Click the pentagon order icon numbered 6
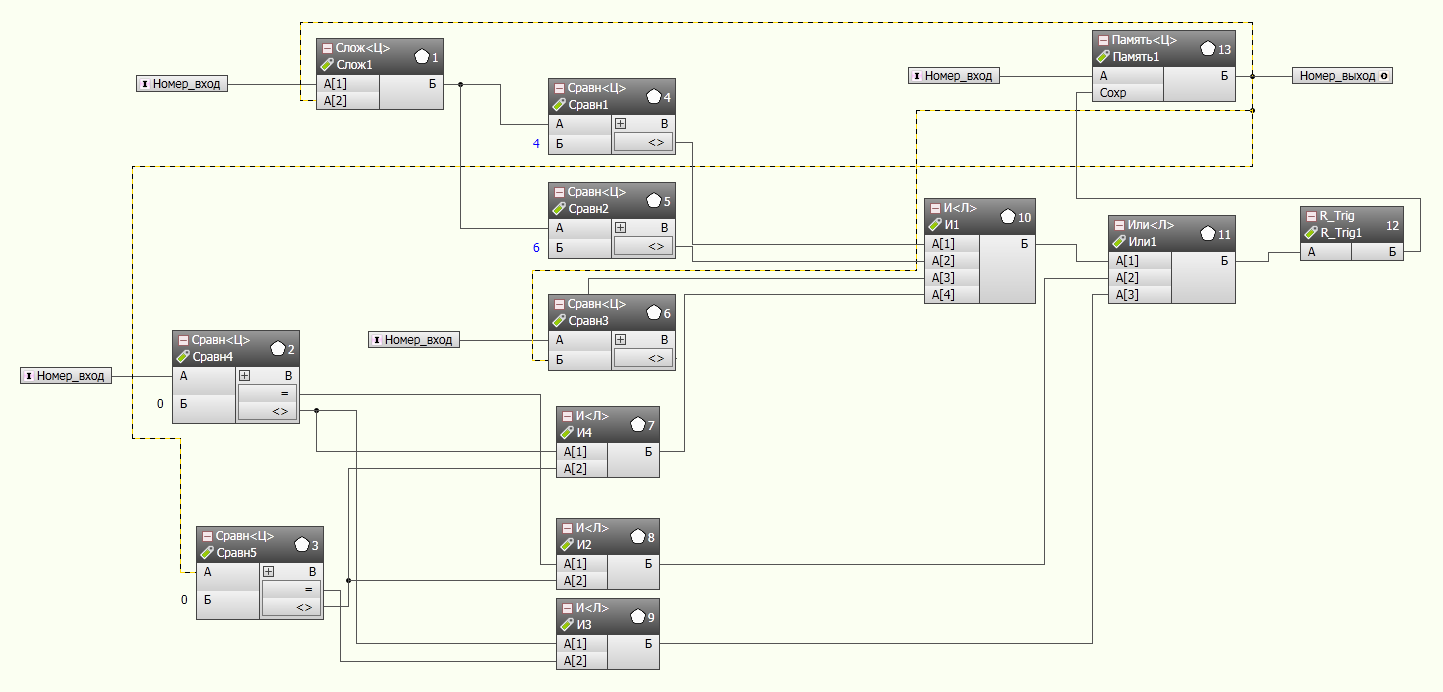1443x692 pixels. (x=654, y=312)
